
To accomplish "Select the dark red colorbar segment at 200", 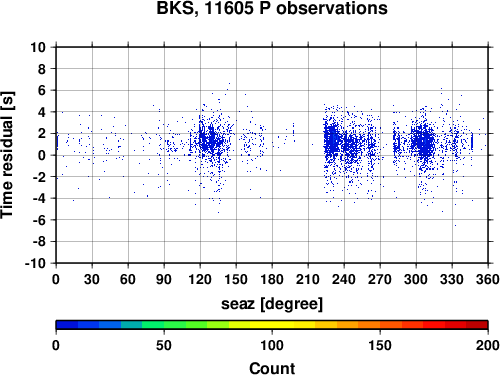I will [477, 325].
